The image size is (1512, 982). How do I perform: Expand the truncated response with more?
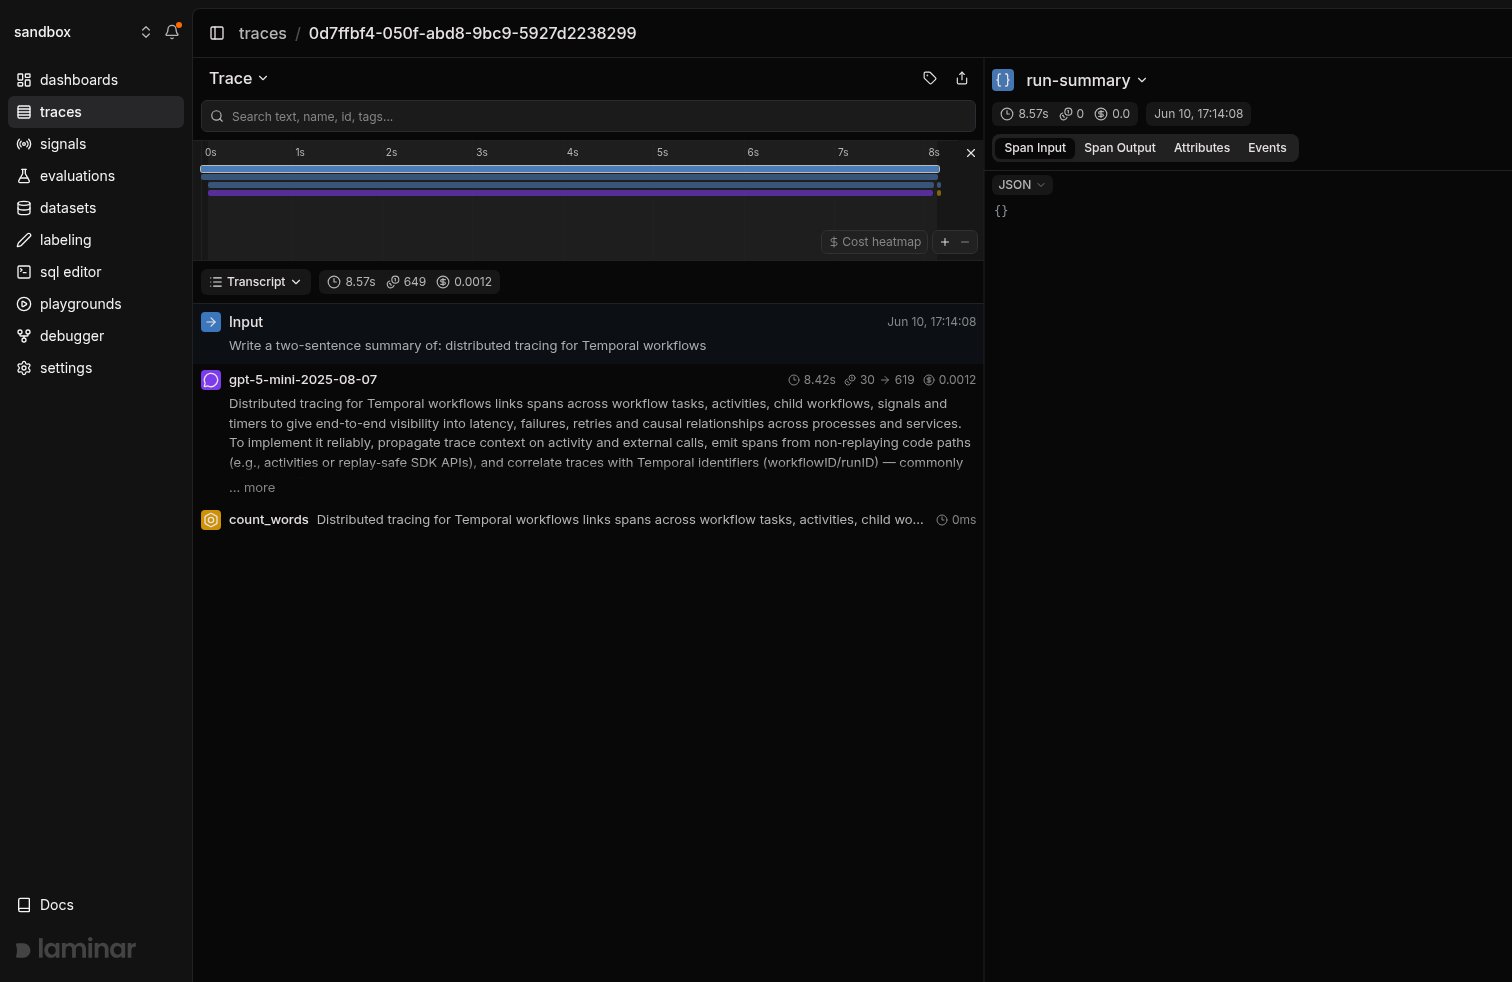pos(252,488)
